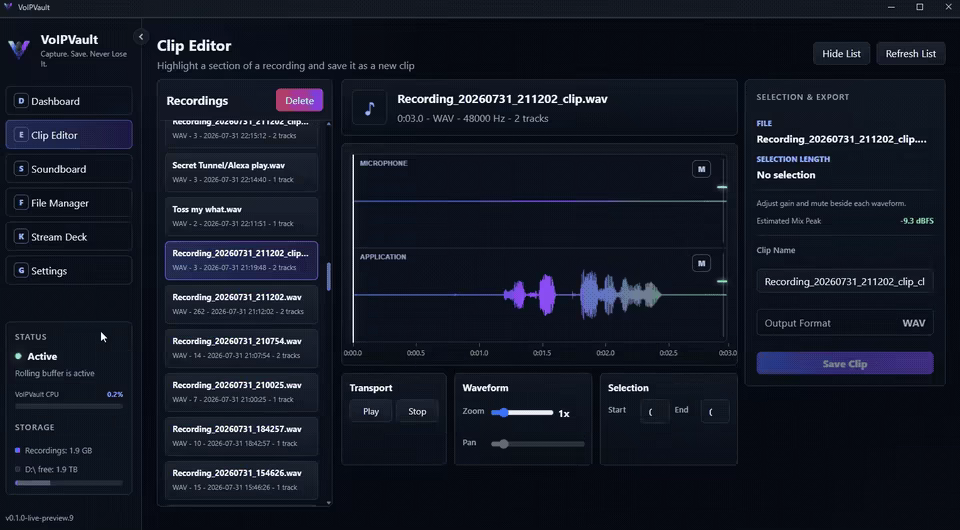
Task: Open the Clip Editor page
Action: click(x=69, y=135)
